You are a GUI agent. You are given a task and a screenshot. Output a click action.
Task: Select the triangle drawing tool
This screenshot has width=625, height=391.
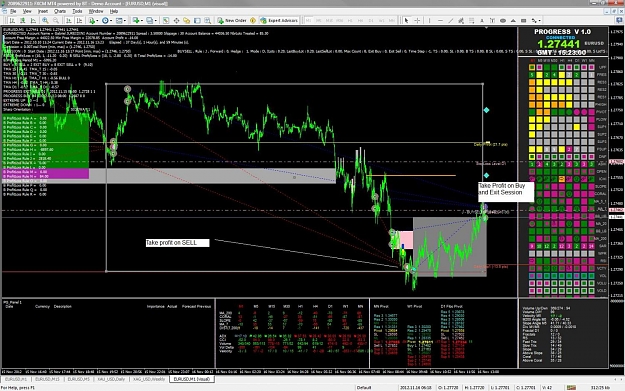tap(513, 20)
